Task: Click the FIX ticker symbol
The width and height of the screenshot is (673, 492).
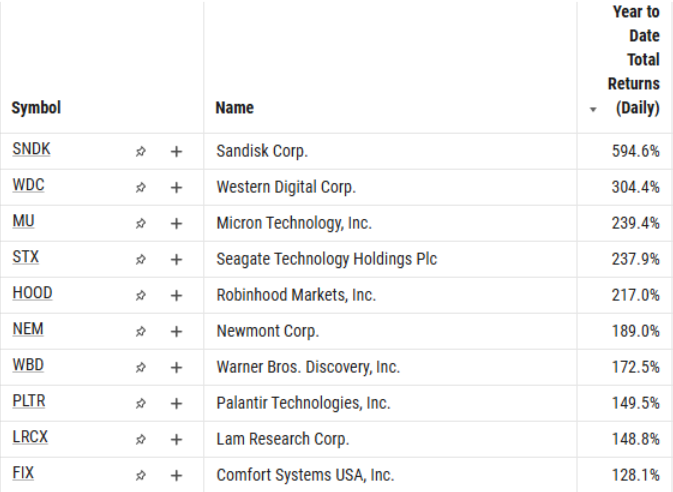Action: pyautogui.click(x=23, y=473)
